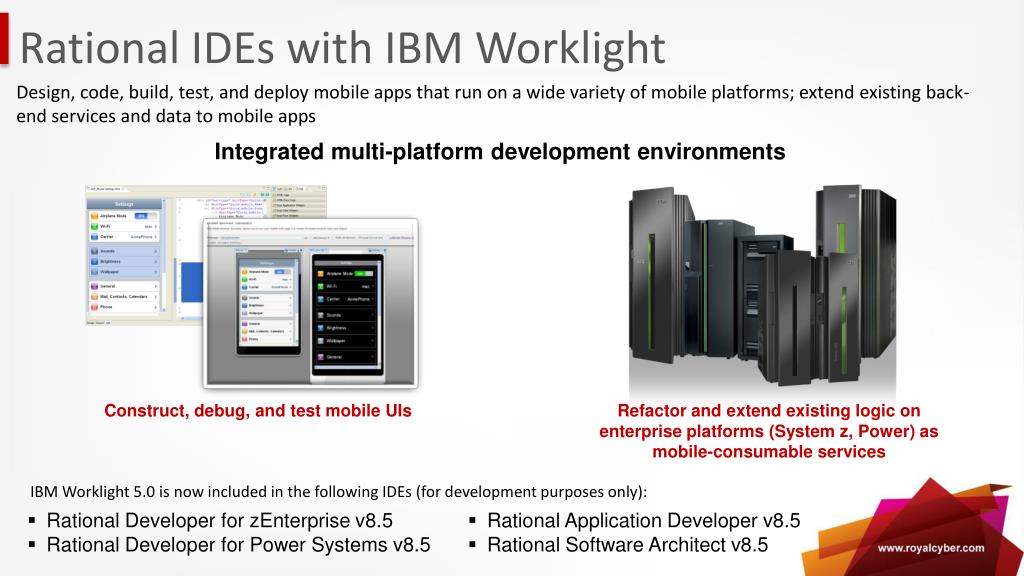
Task: Click Brightness icon in IDE preview list
Action: [x=94, y=261]
